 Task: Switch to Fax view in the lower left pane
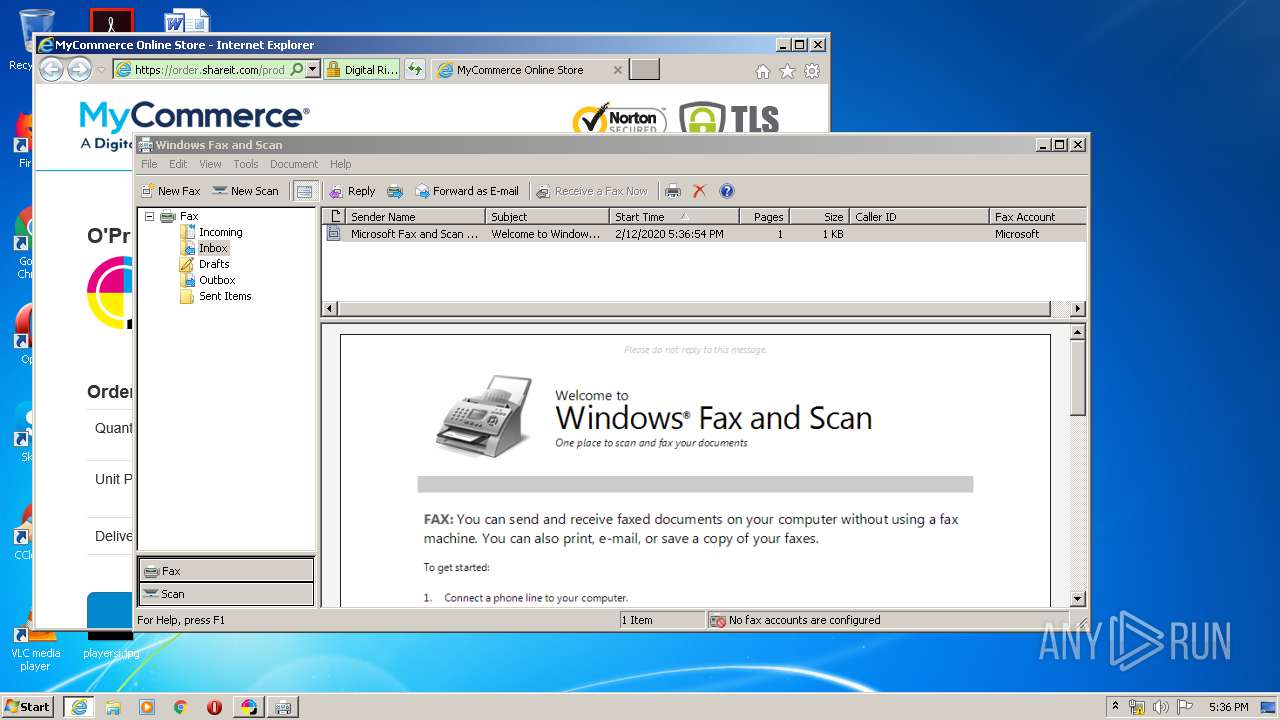(226, 571)
